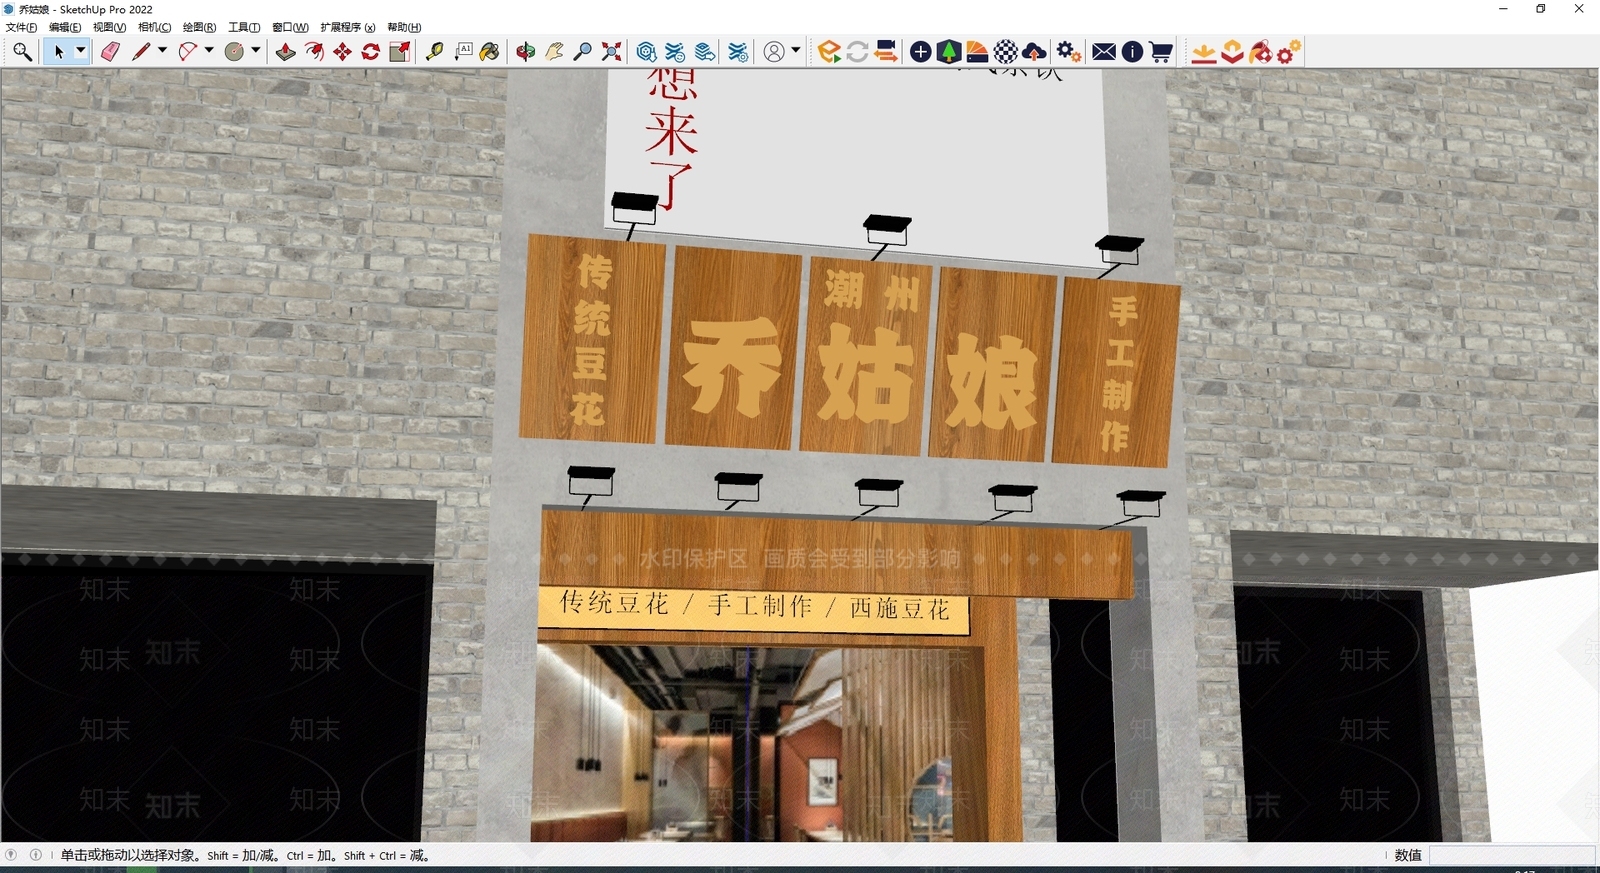Choose the Eraser tool
The height and width of the screenshot is (873, 1600).
pos(110,52)
